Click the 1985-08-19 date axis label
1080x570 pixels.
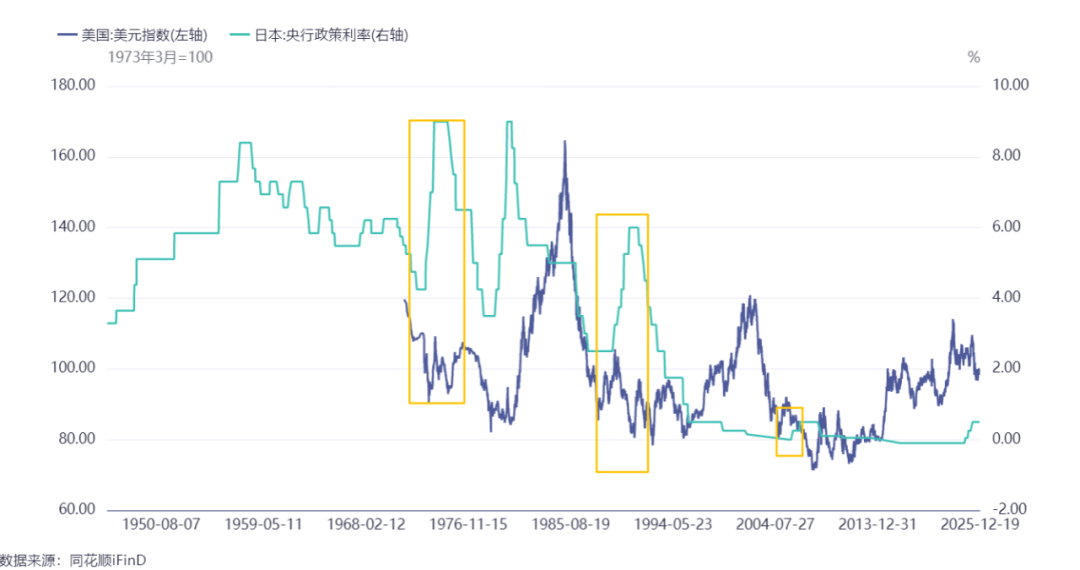(570, 524)
